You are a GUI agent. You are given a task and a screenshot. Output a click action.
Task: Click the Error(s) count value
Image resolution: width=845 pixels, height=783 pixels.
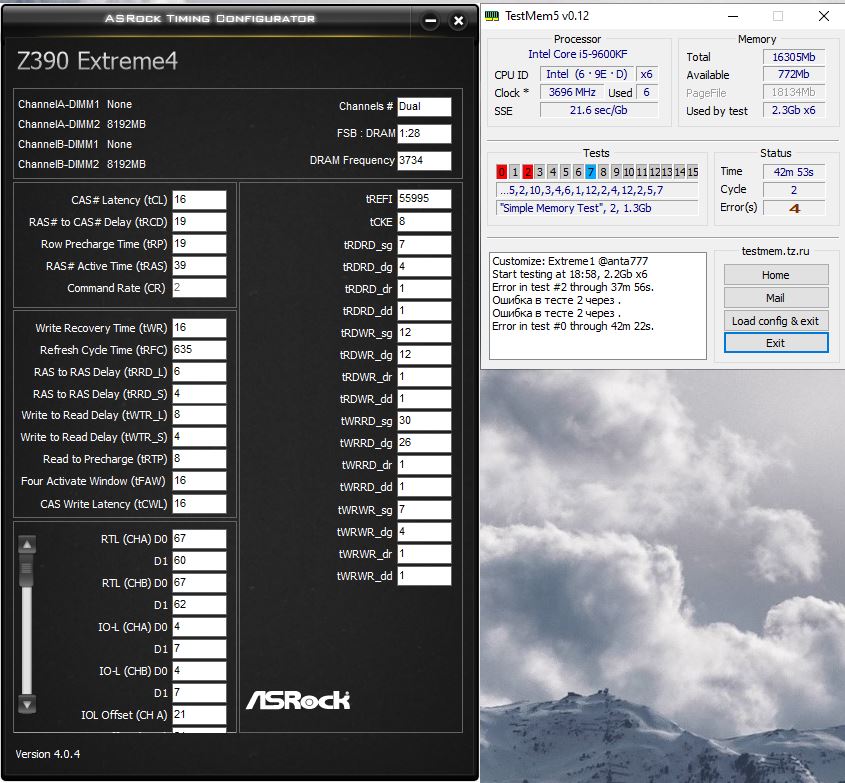tap(794, 208)
